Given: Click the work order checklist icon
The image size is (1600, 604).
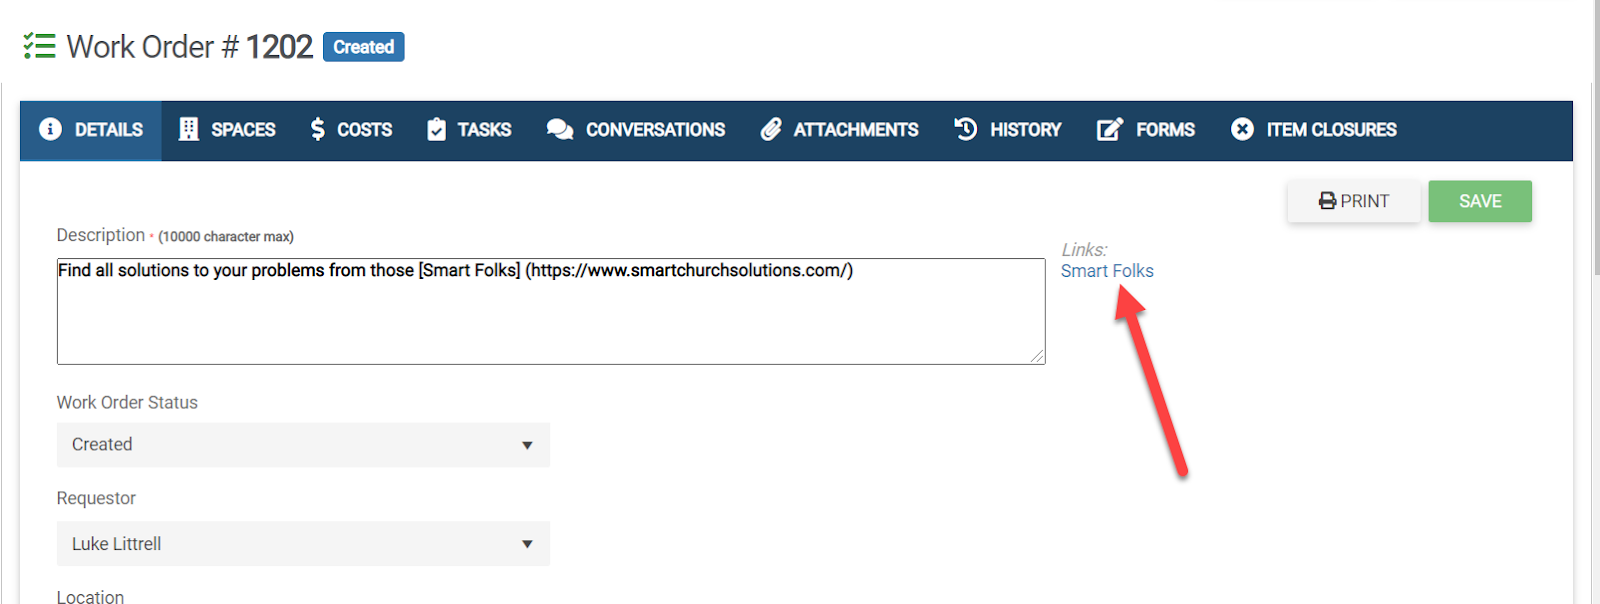Looking at the screenshot, I should (40, 46).
